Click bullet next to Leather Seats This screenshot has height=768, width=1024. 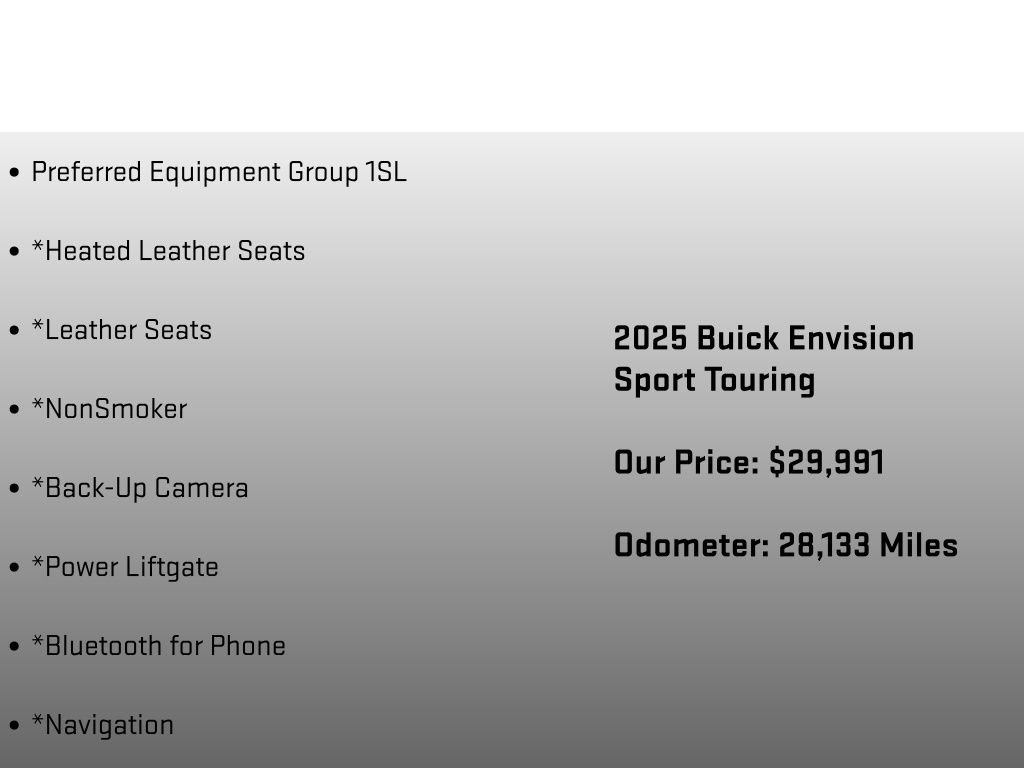tap(14, 330)
